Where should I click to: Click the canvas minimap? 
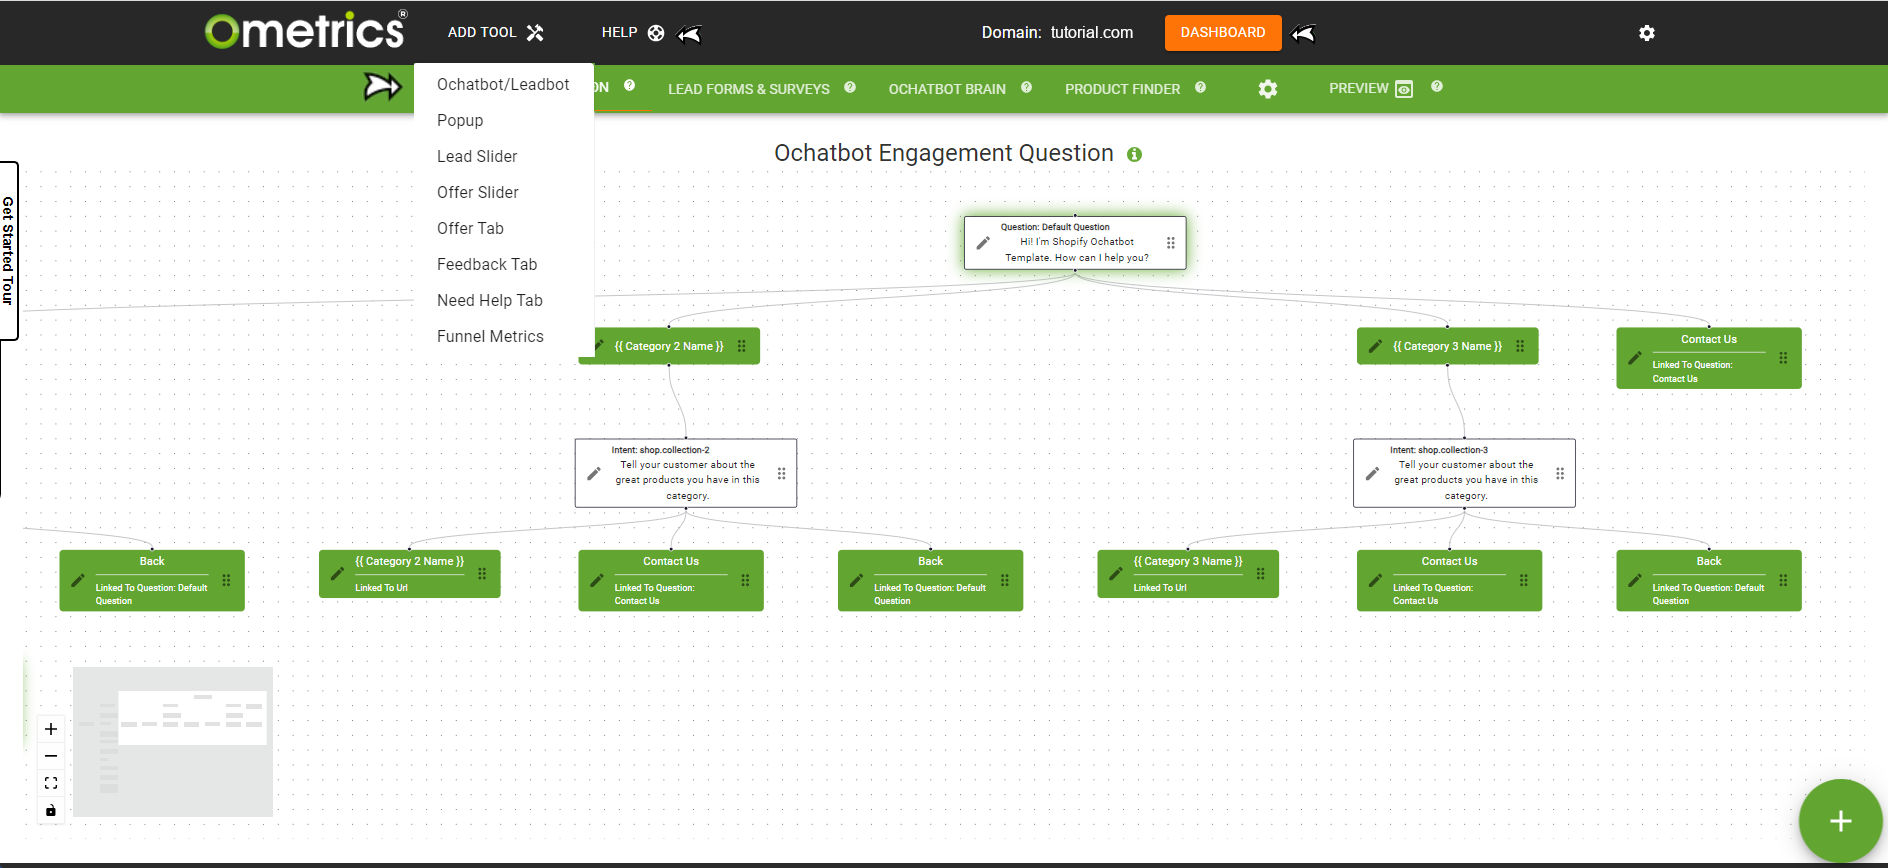(173, 741)
